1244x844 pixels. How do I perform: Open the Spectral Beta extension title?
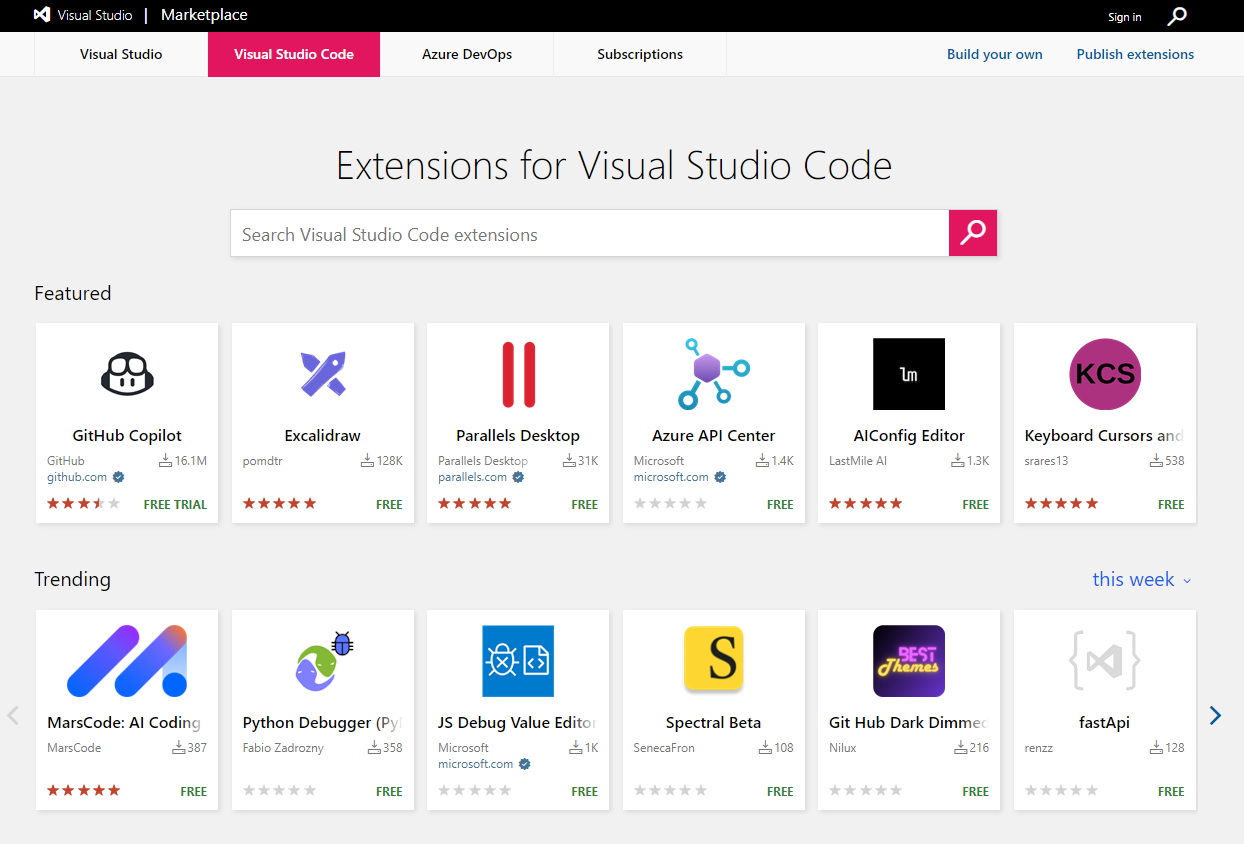click(x=714, y=722)
